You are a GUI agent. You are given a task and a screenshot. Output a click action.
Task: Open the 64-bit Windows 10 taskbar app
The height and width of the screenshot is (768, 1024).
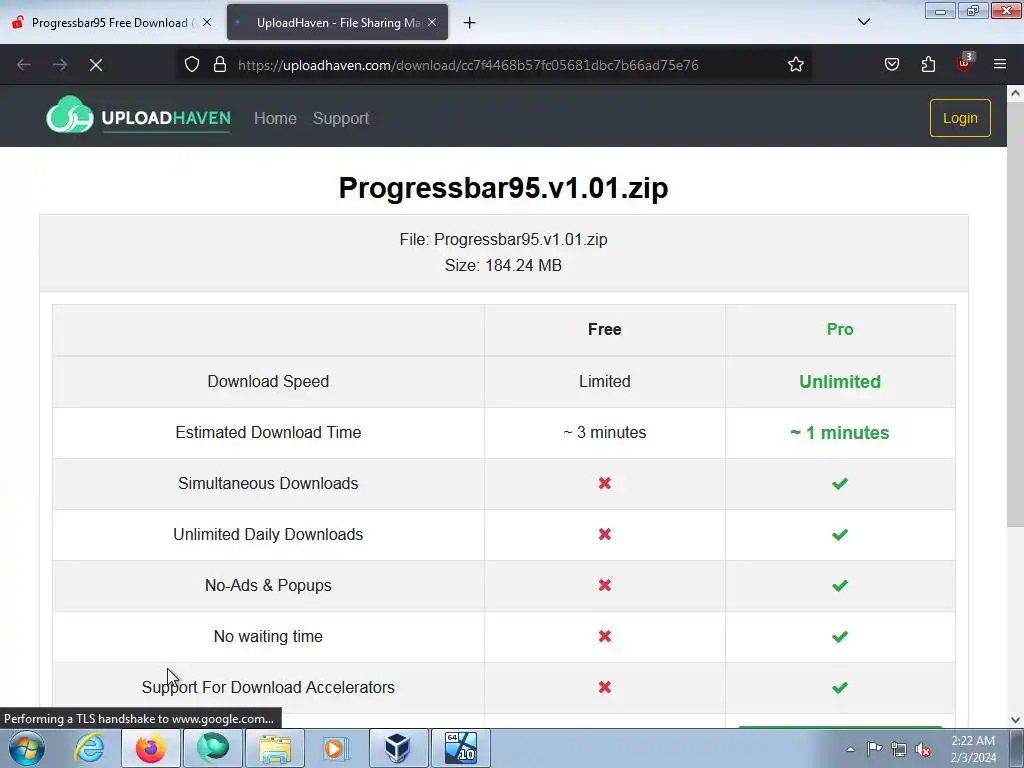click(x=460, y=748)
